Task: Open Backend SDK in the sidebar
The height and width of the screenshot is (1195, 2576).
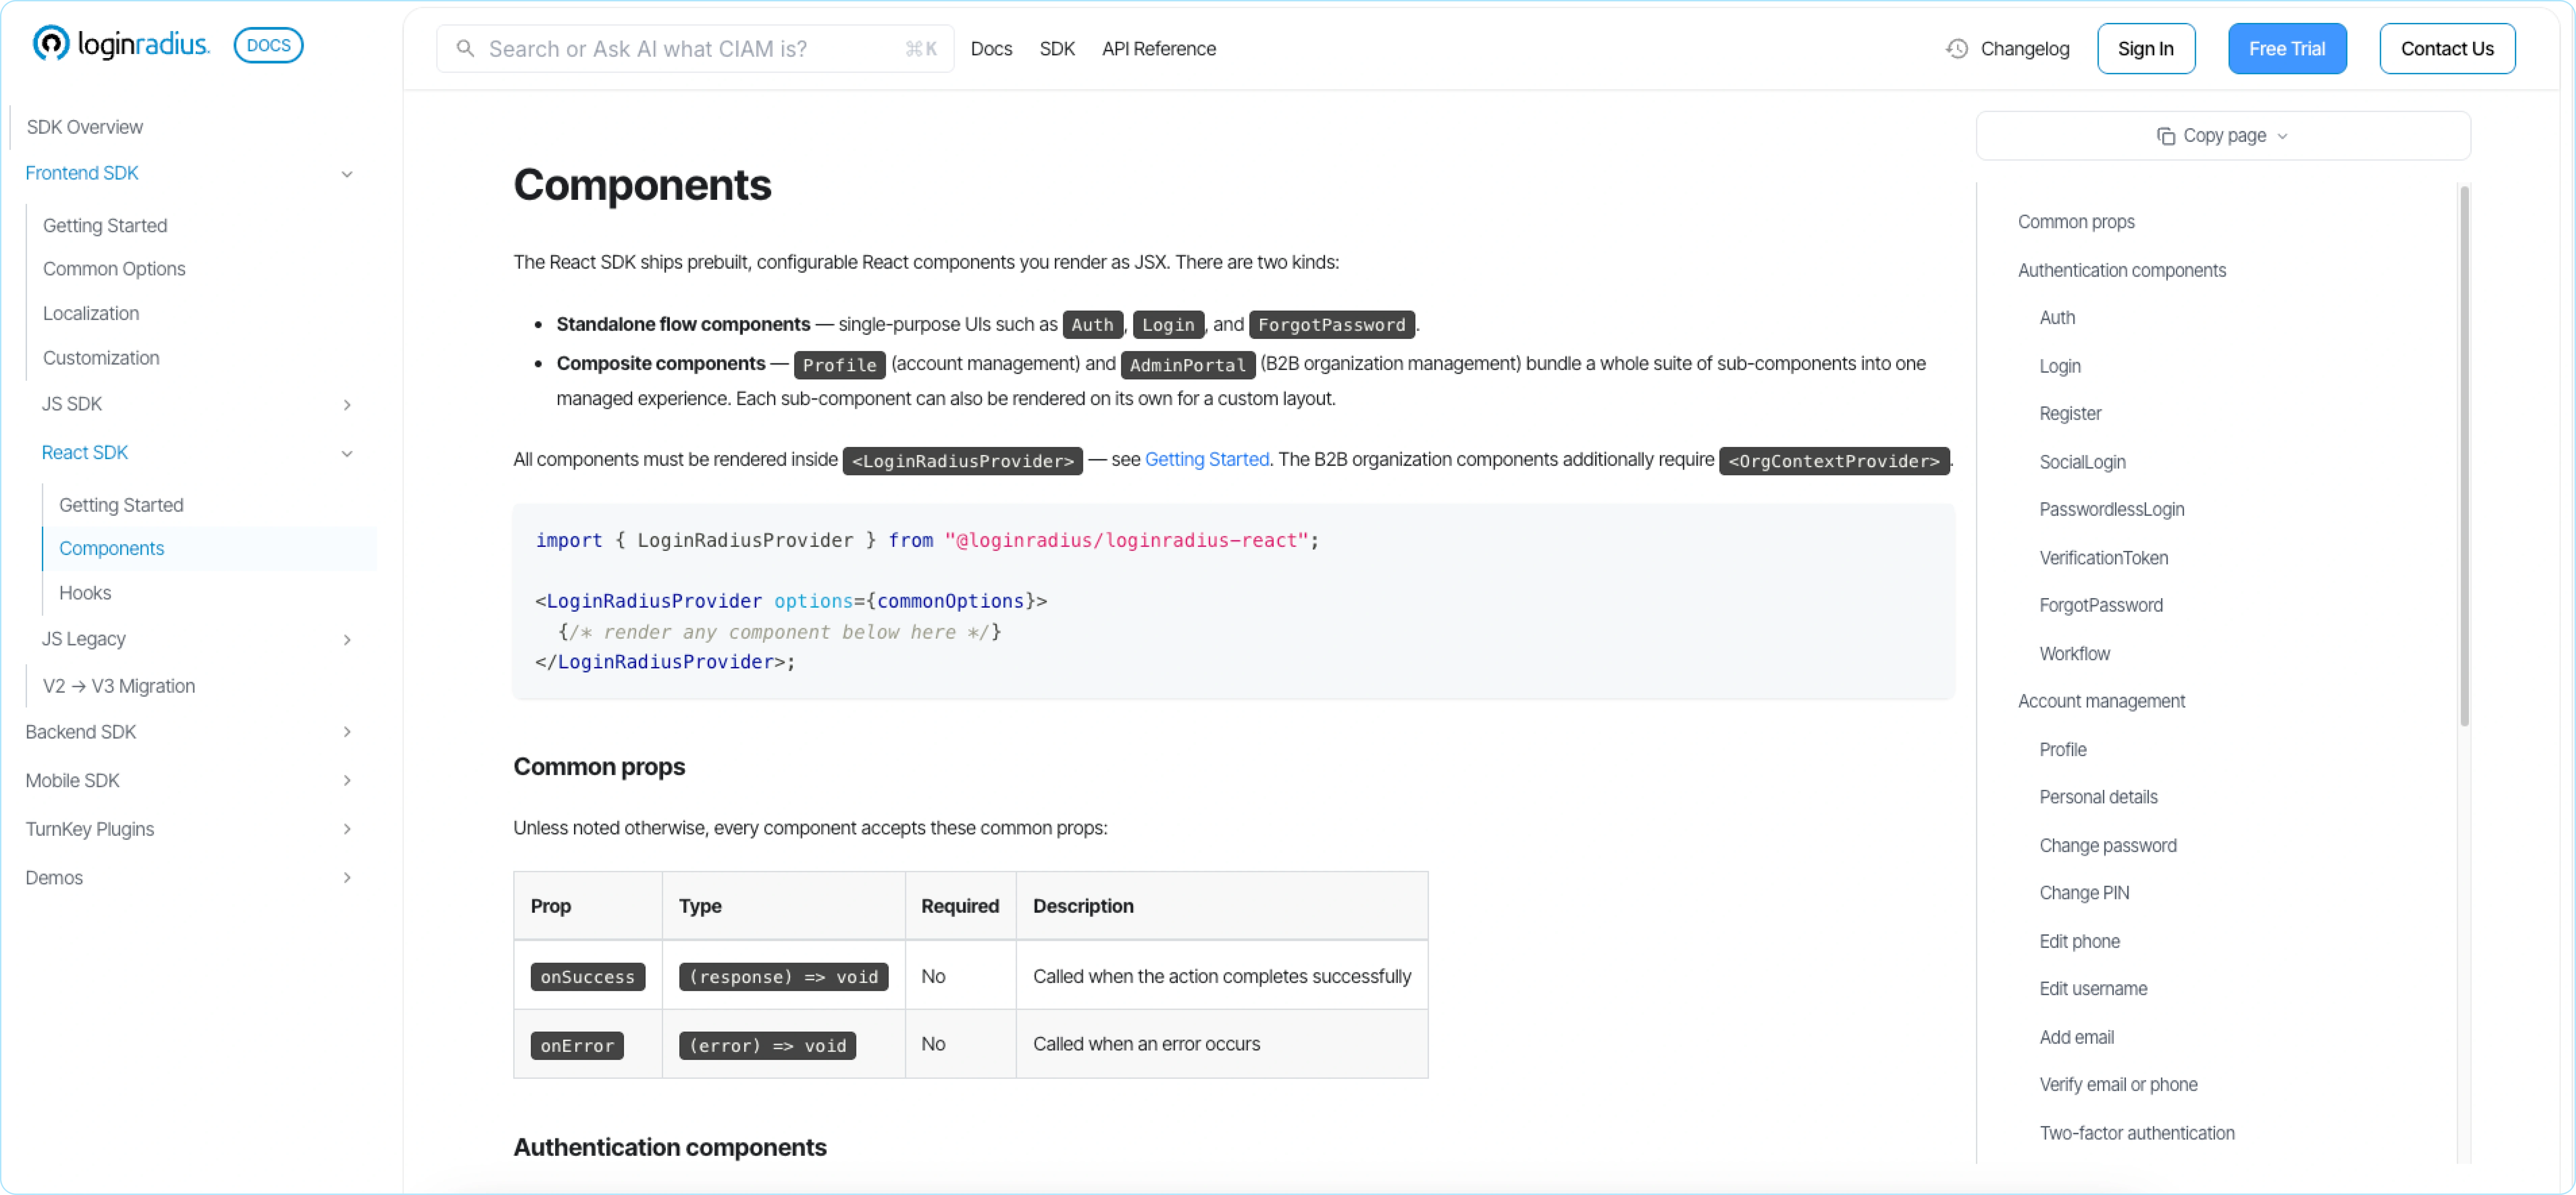Action: tap(81, 732)
